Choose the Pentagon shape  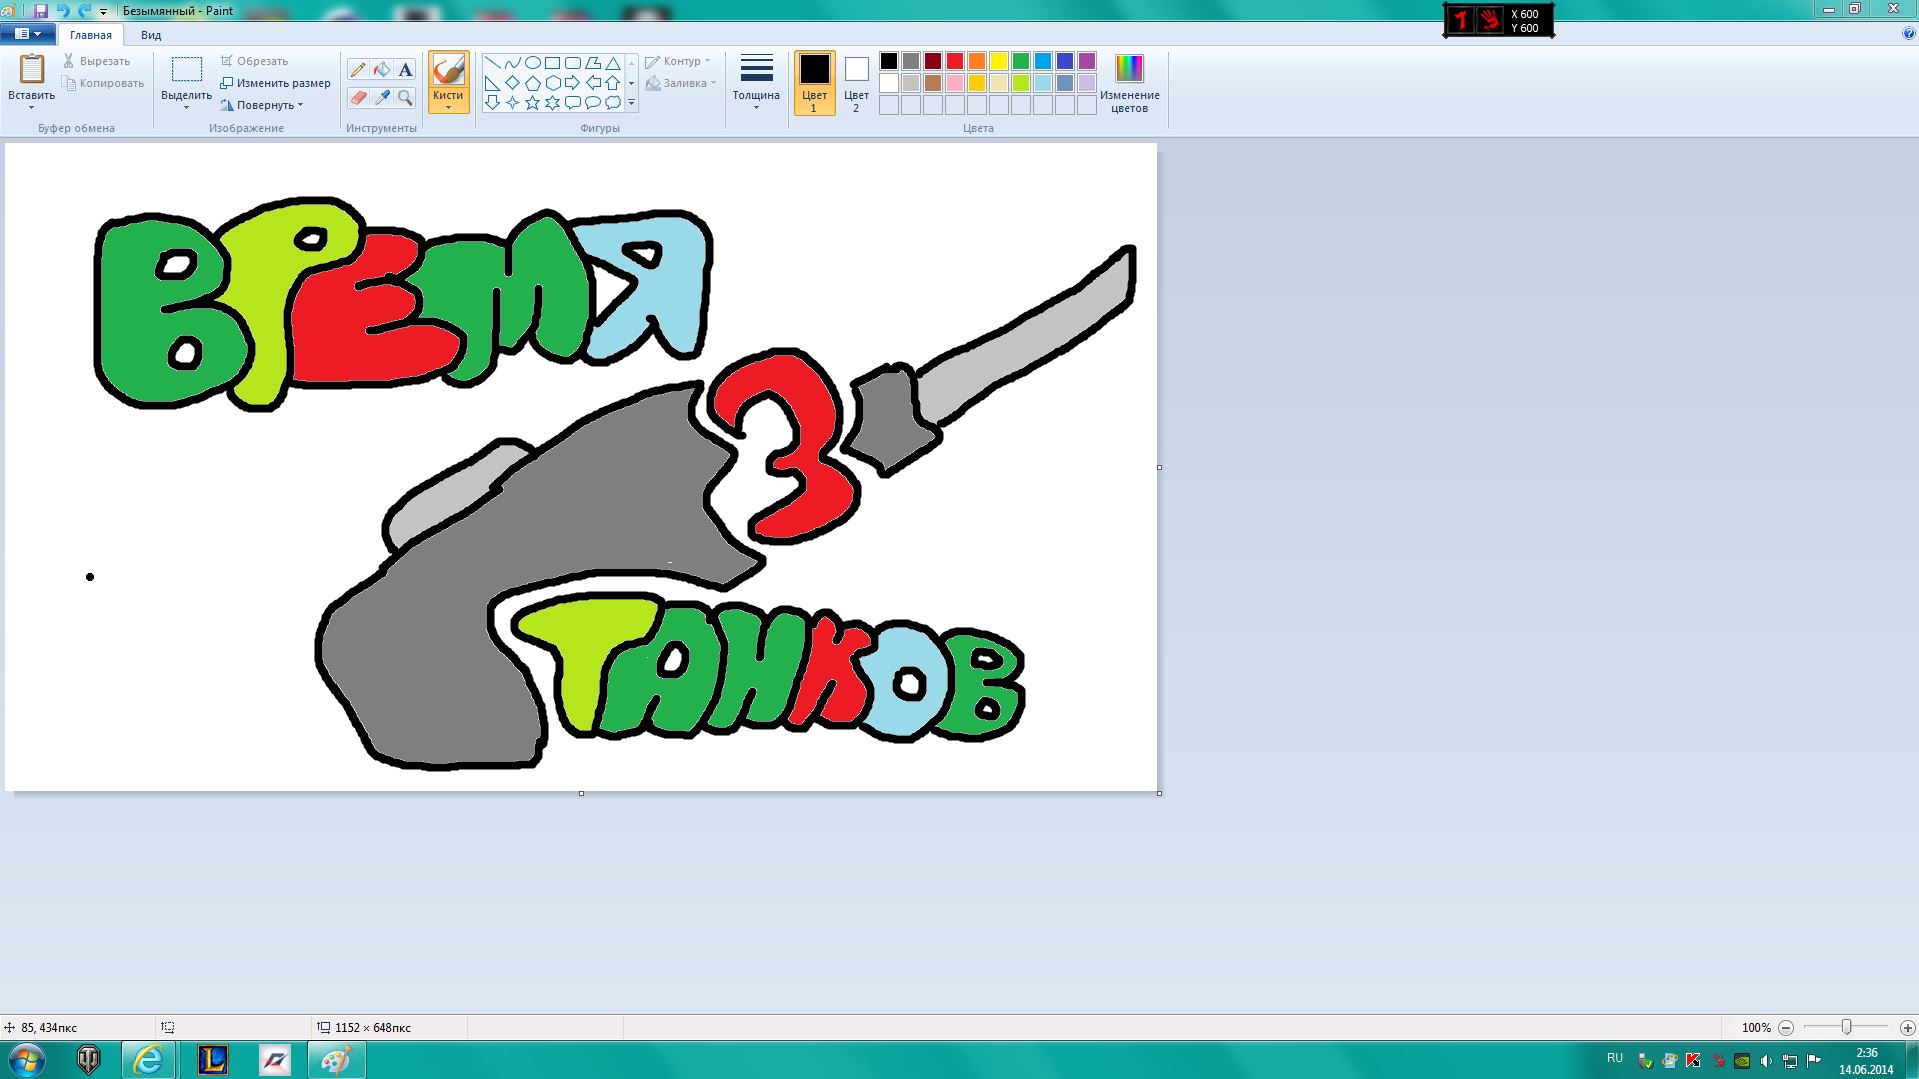[532, 83]
